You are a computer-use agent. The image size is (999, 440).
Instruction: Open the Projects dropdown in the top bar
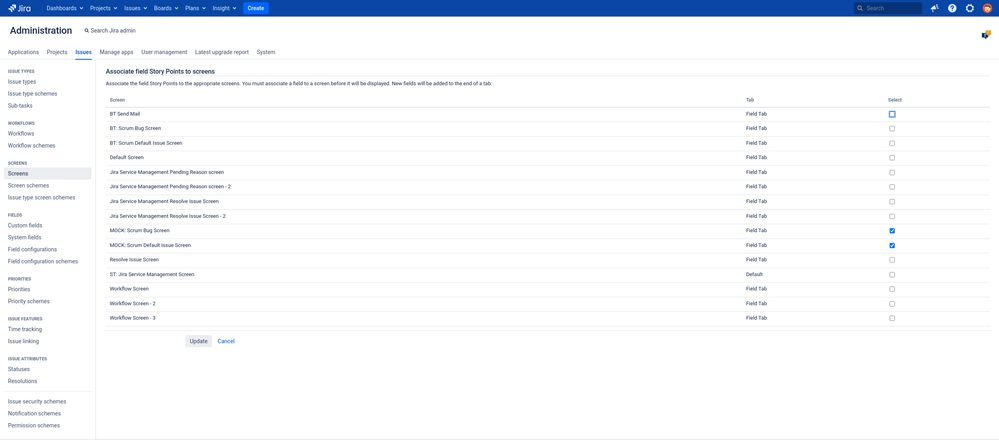[102, 8]
